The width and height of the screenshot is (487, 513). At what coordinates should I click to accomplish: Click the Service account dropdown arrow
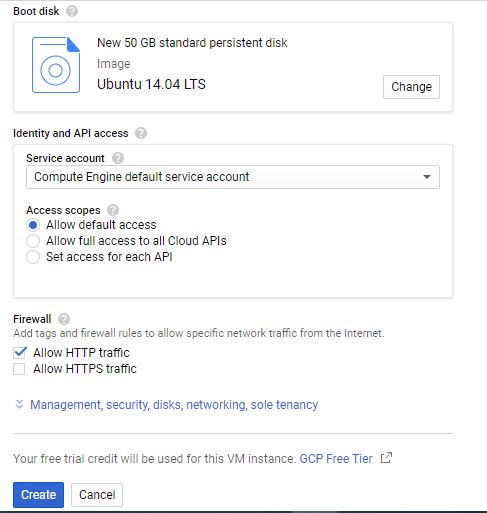click(x=427, y=177)
